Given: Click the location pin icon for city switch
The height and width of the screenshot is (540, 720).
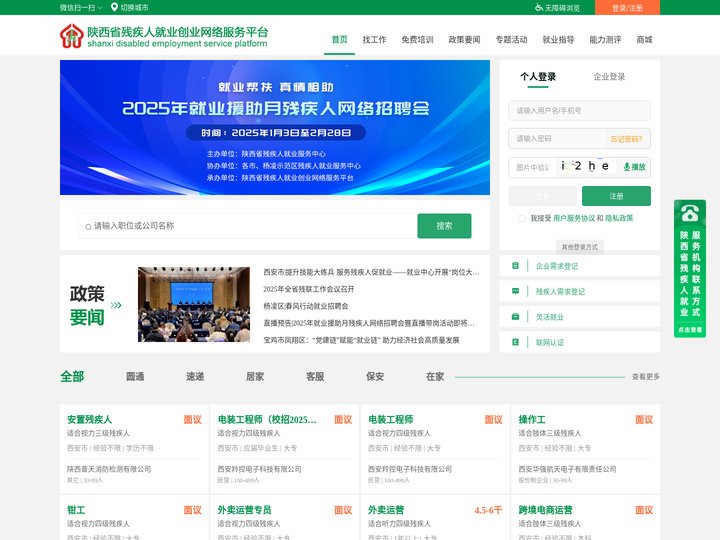Looking at the screenshot, I should pos(114,7).
